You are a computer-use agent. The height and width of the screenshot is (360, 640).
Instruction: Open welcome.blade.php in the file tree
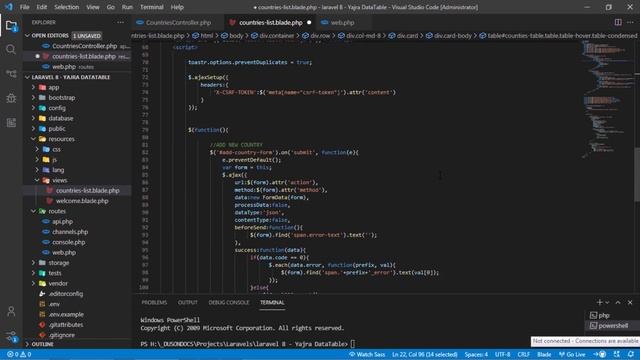tap(82, 201)
